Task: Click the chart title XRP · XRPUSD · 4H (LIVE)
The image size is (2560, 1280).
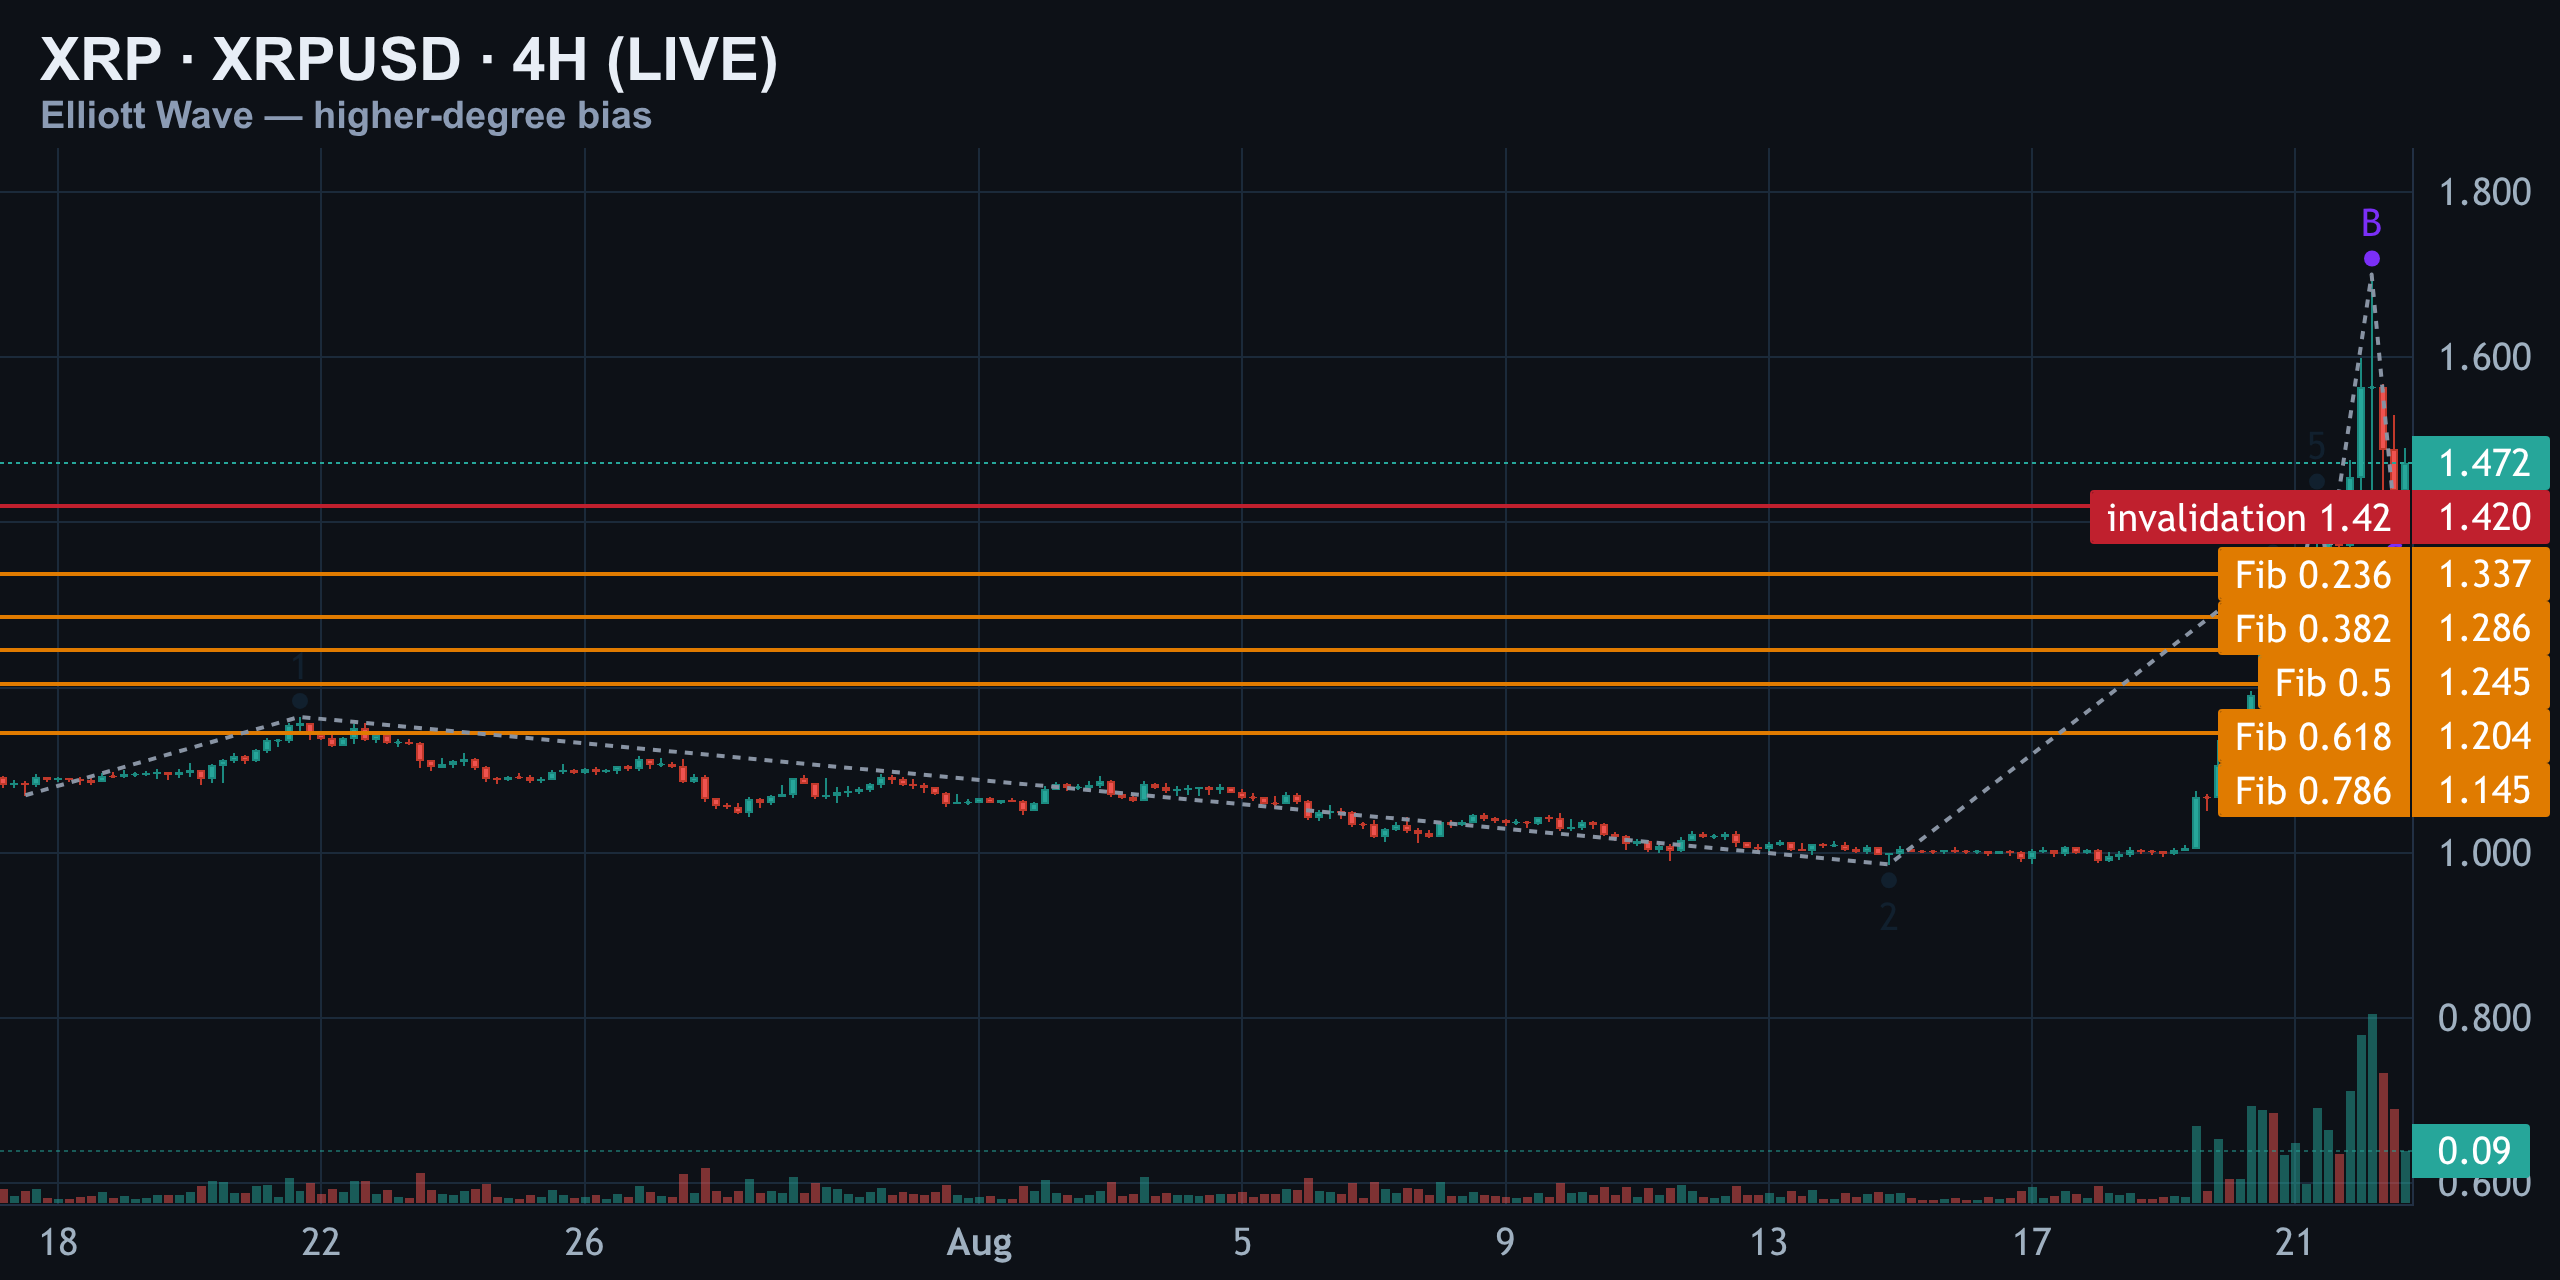Action: point(408,60)
